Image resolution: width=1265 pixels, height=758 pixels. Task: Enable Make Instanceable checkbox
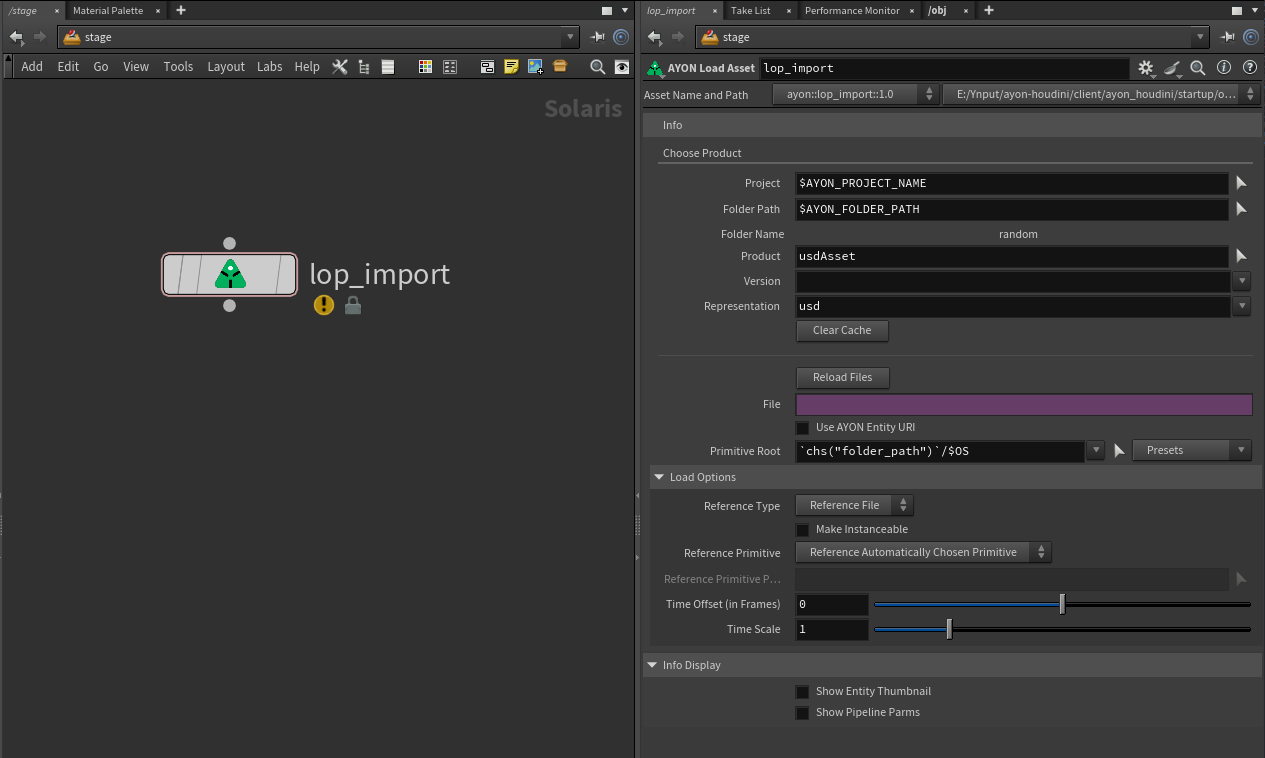[802, 530]
